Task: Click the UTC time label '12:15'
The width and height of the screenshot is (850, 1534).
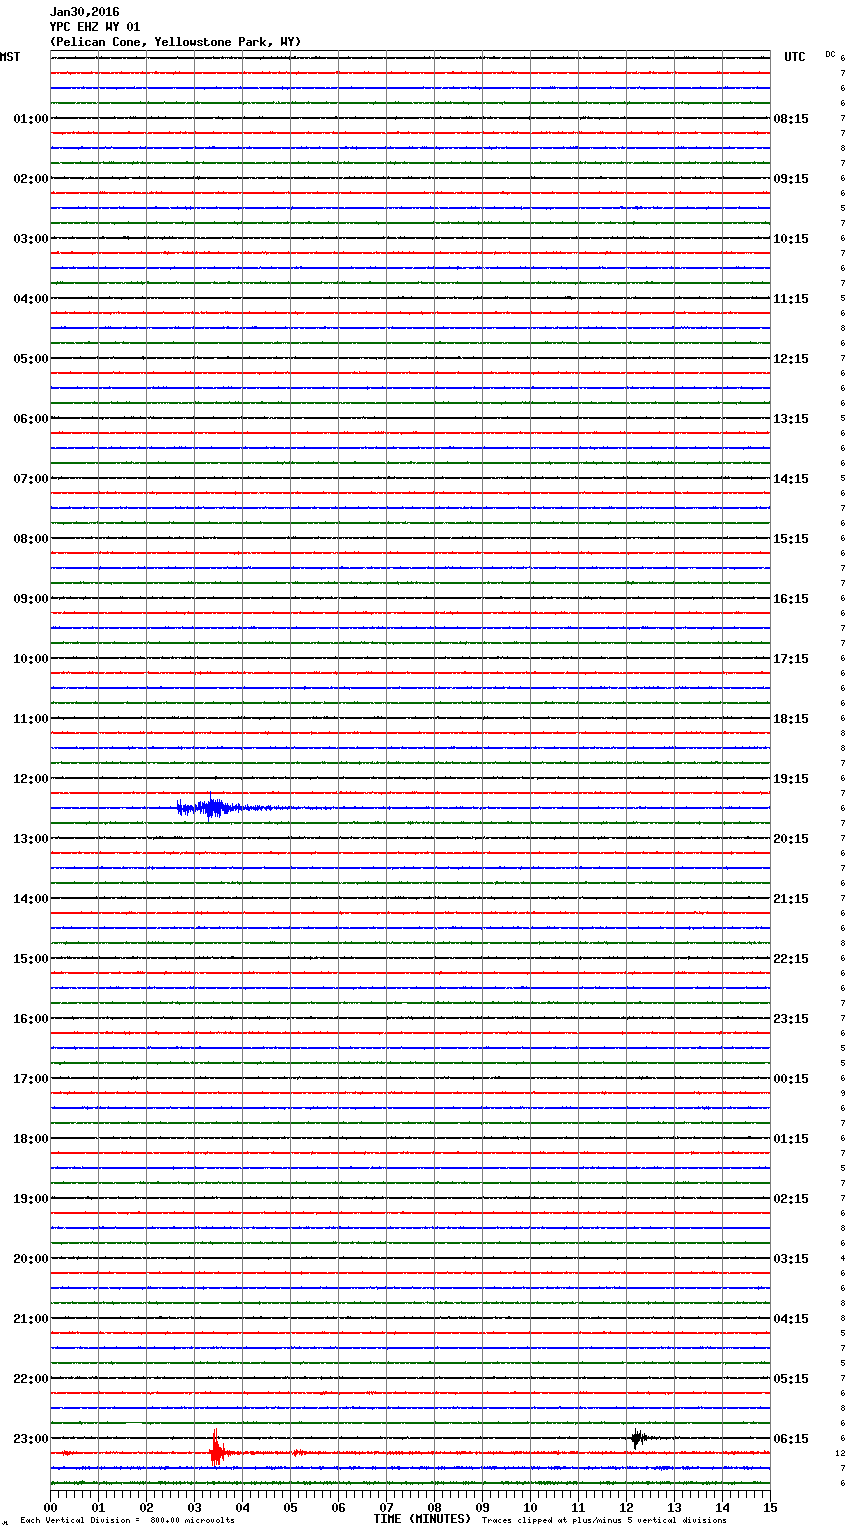Action: [791, 359]
